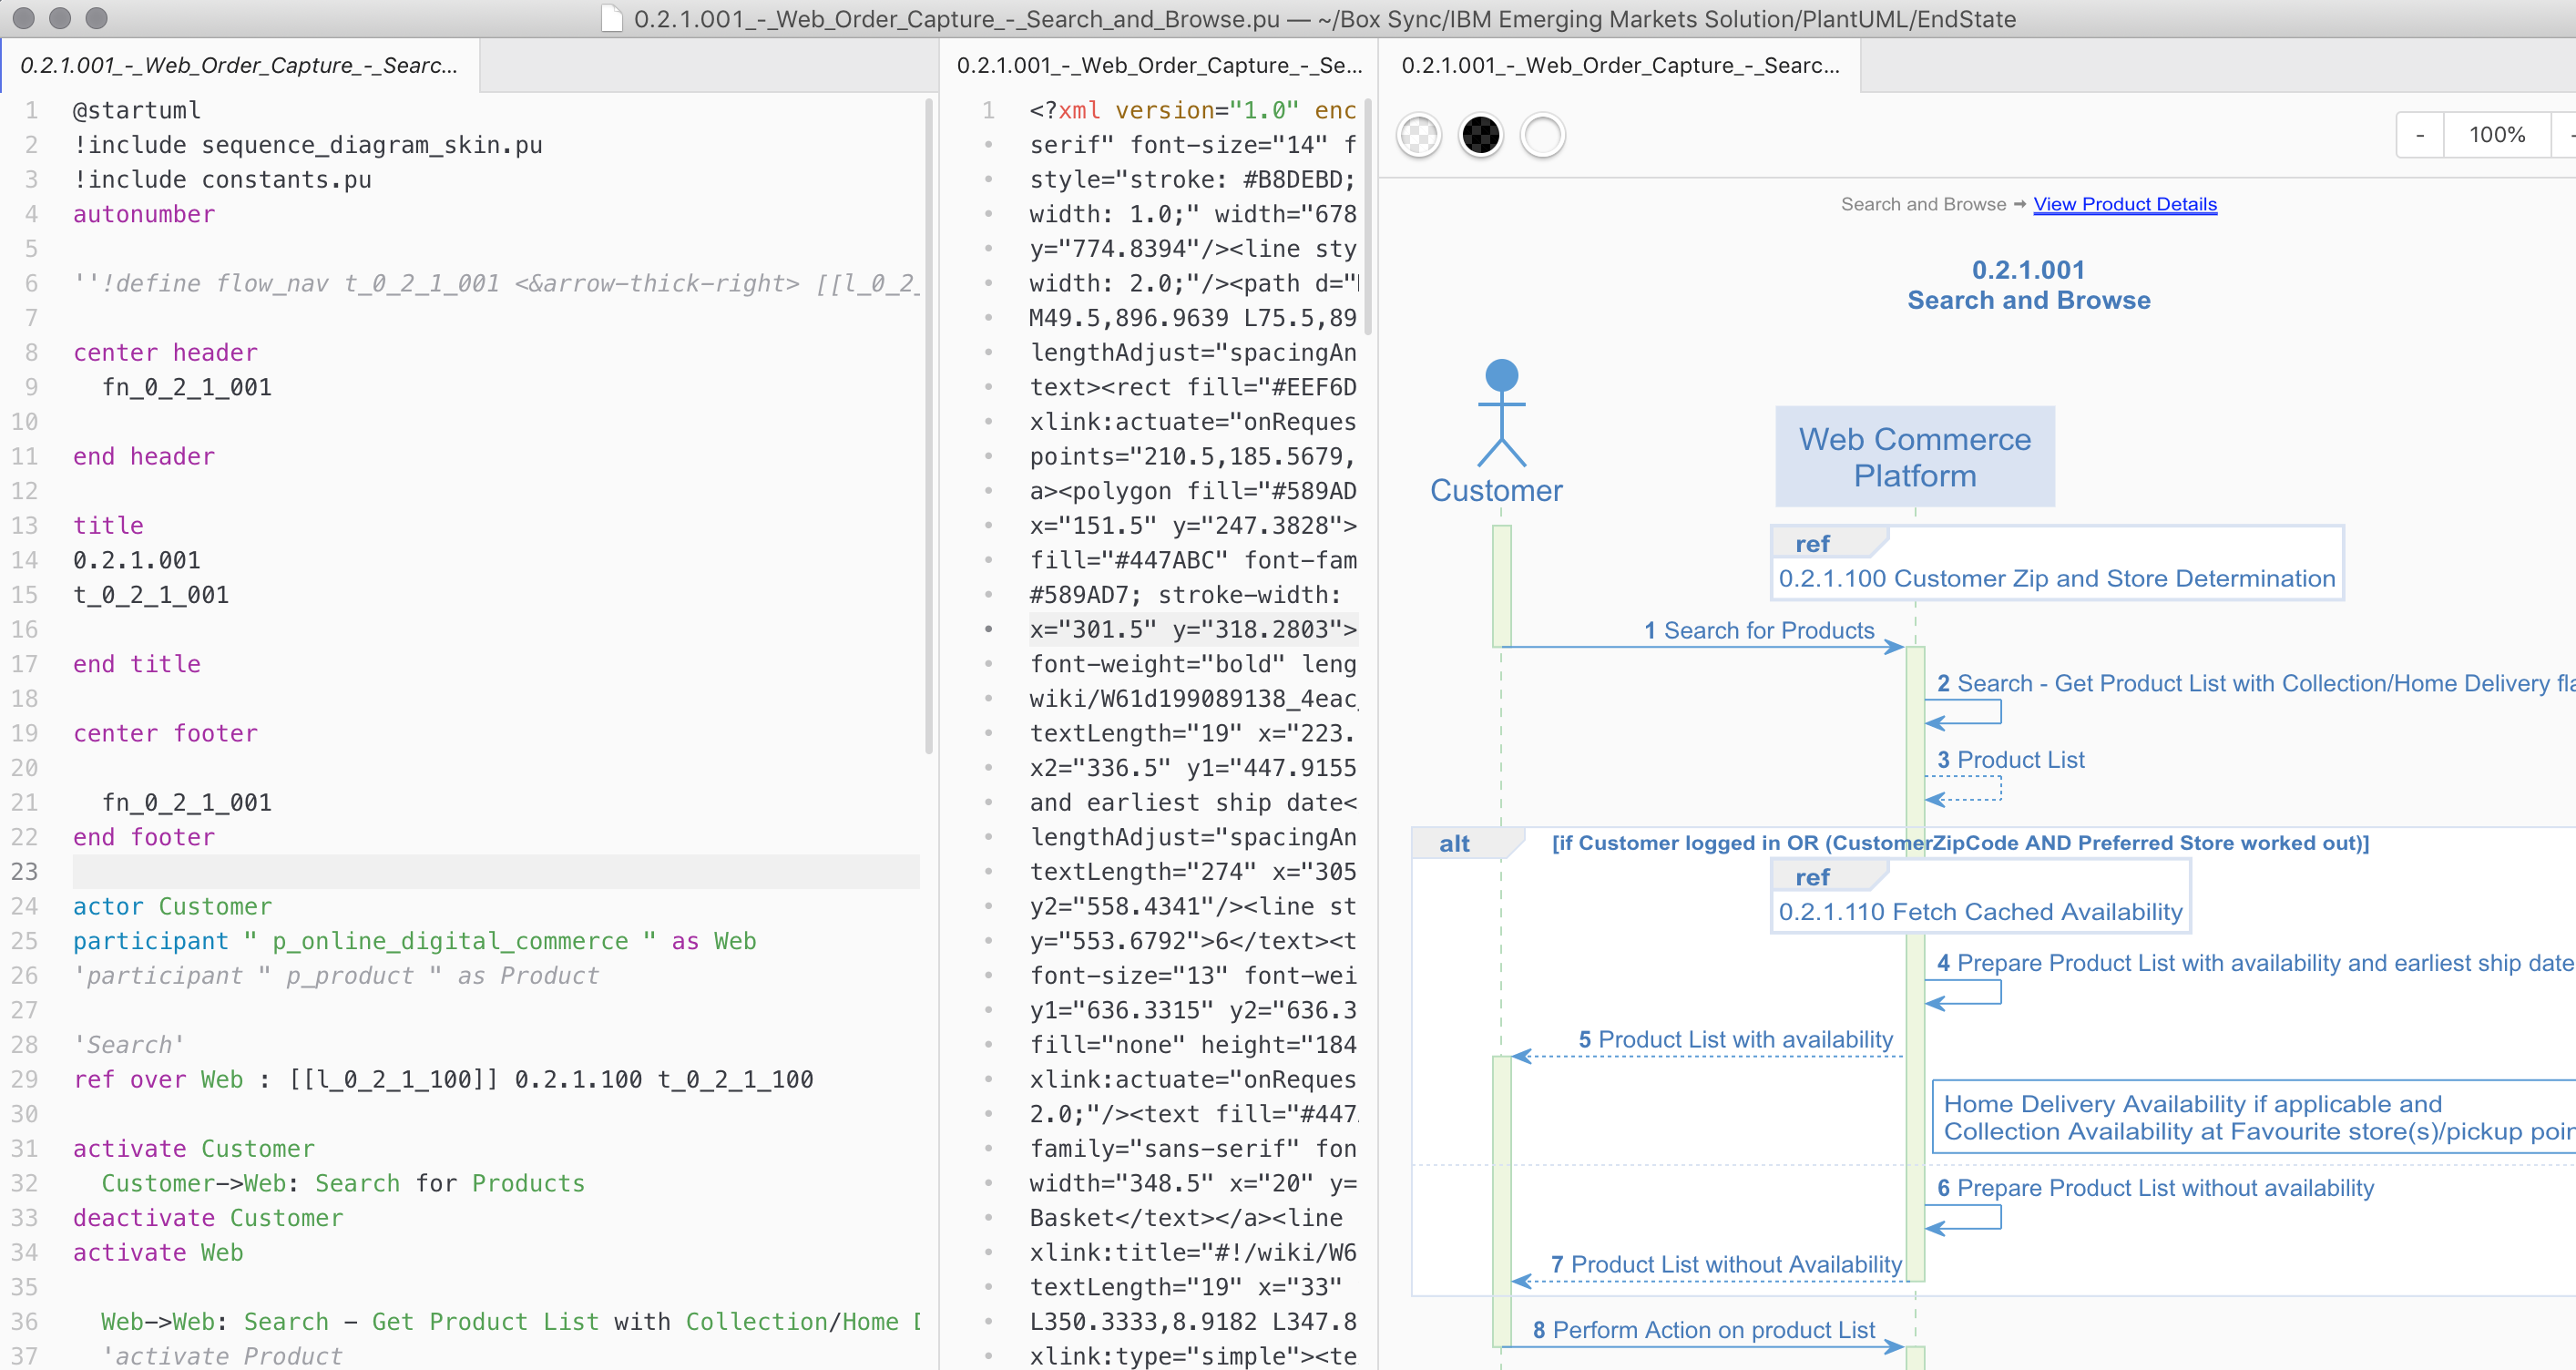Select the middle SVG output pane tab
The height and width of the screenshot is (1370, 2576).
pos(1158,65)
